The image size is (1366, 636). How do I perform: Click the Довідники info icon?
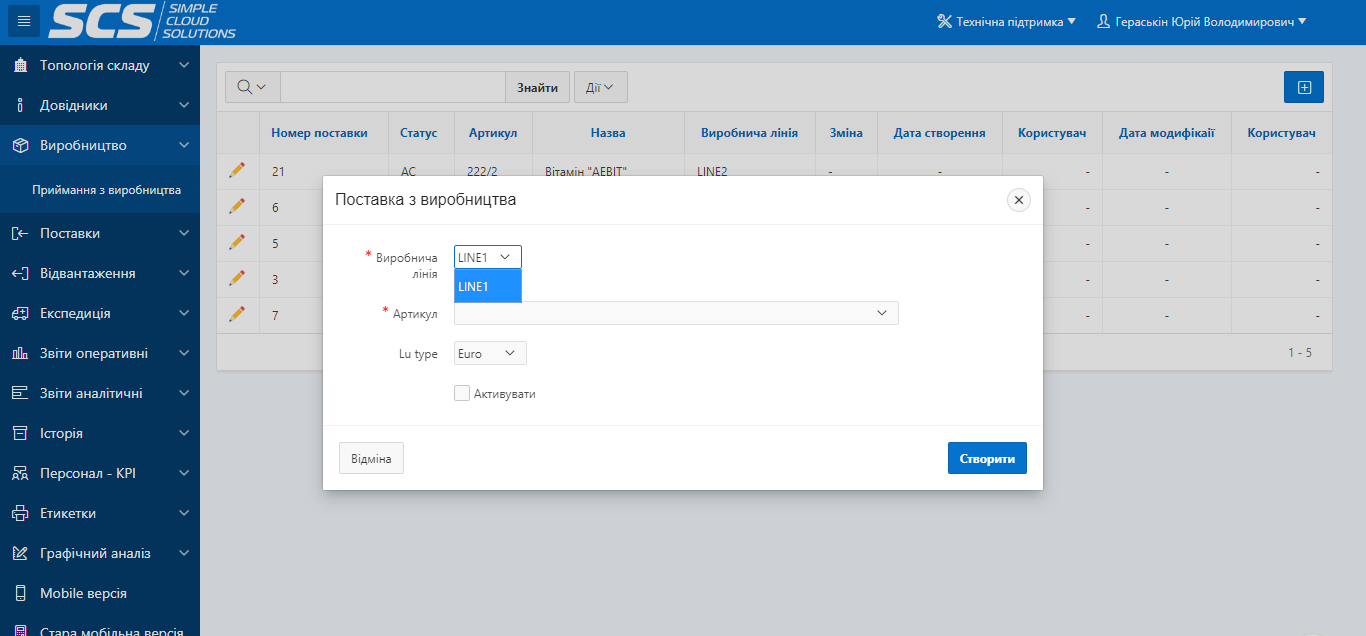[x=20, y=105]
